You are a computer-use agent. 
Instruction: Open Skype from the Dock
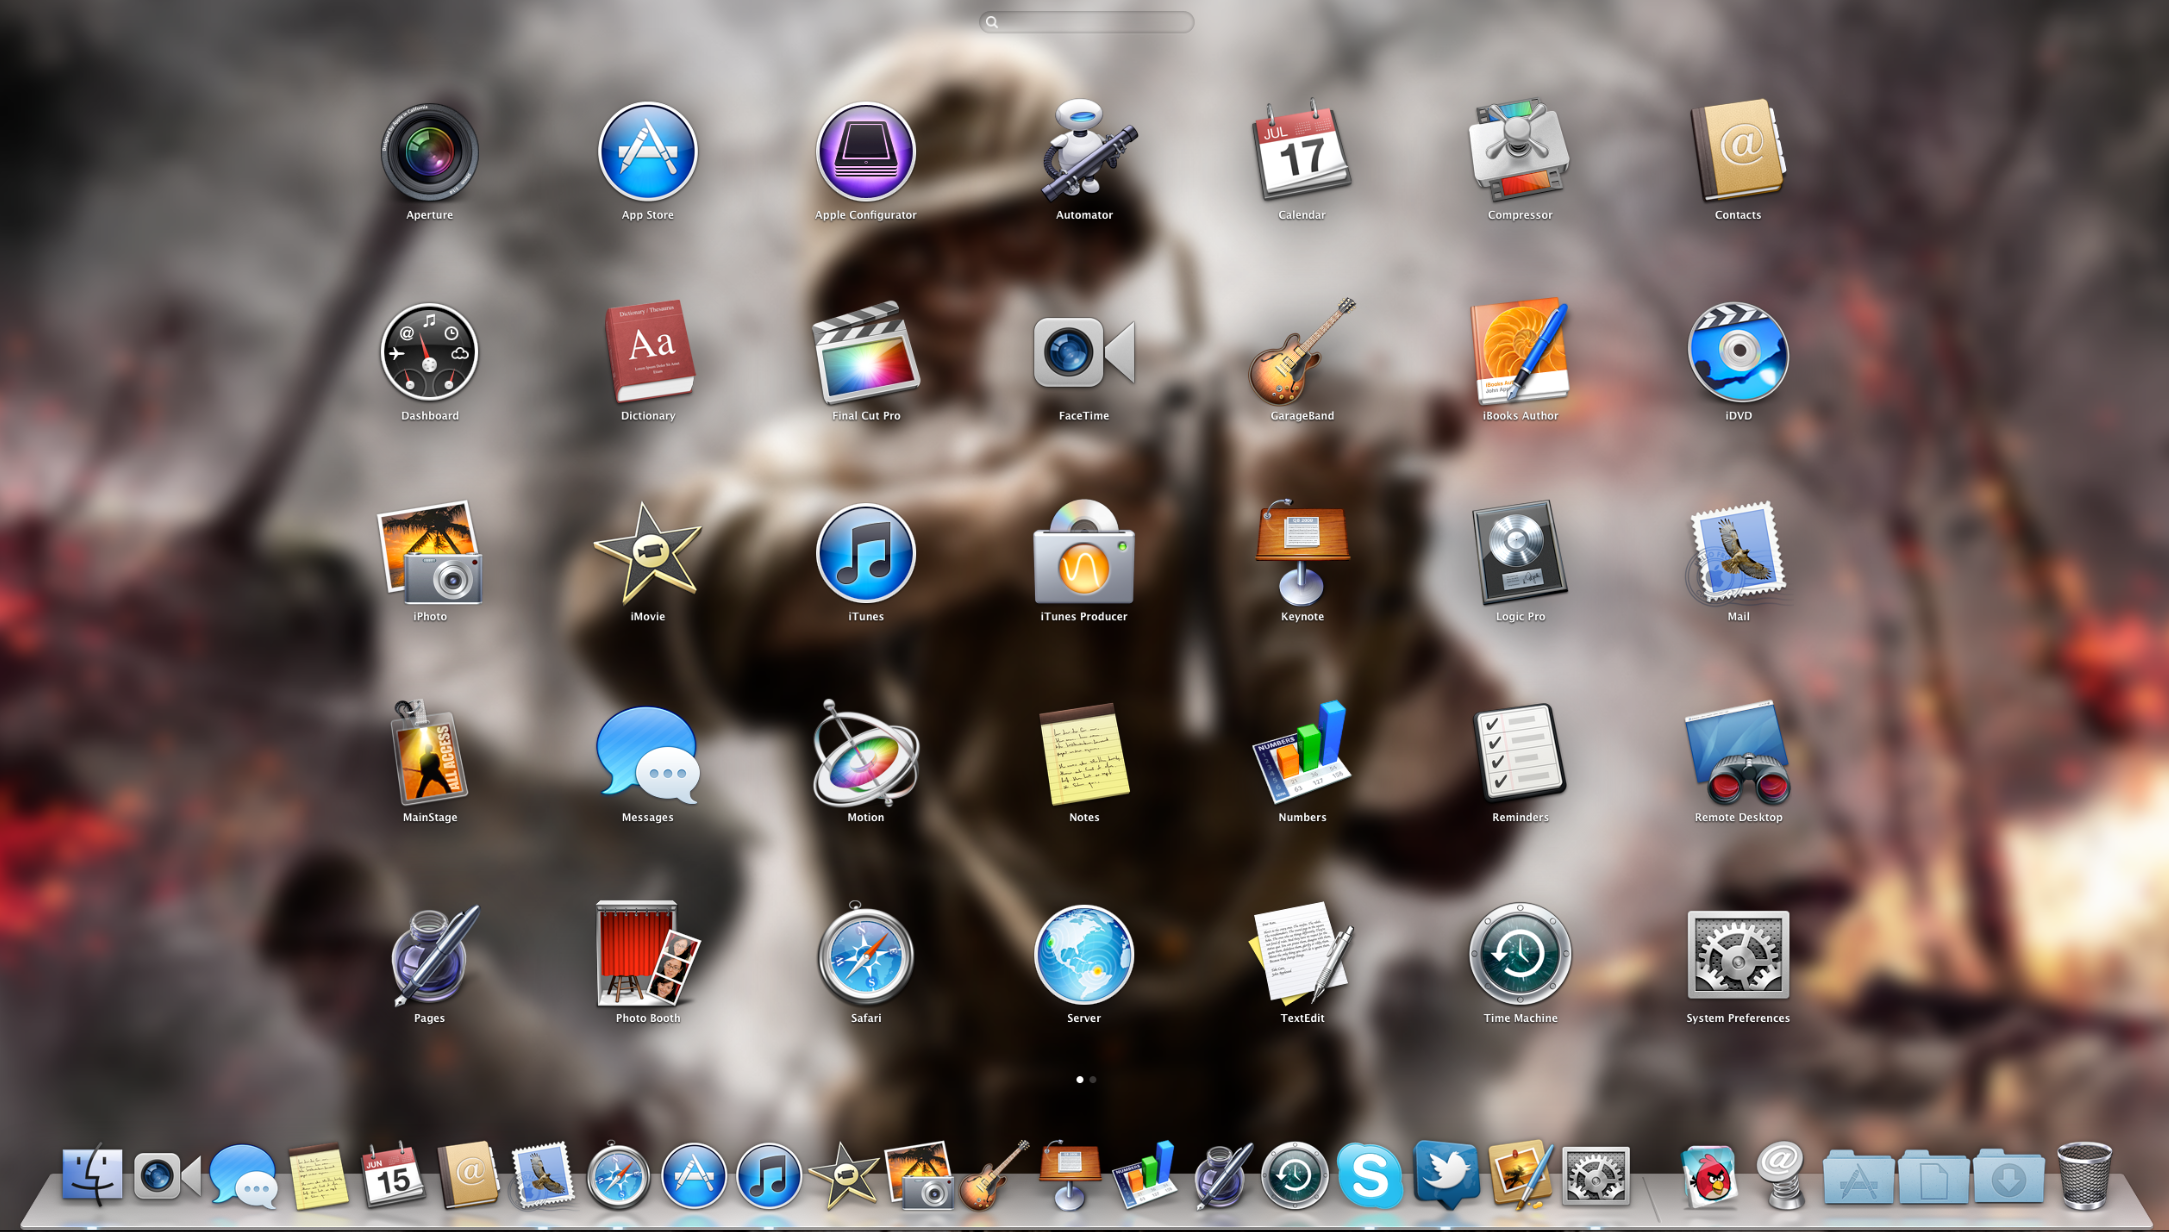(1369, 1176)
